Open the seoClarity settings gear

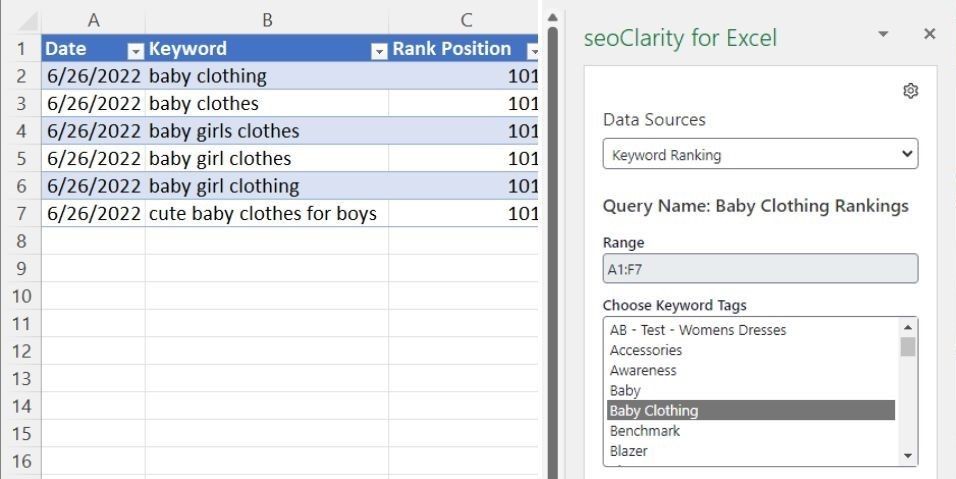point(910,91)
